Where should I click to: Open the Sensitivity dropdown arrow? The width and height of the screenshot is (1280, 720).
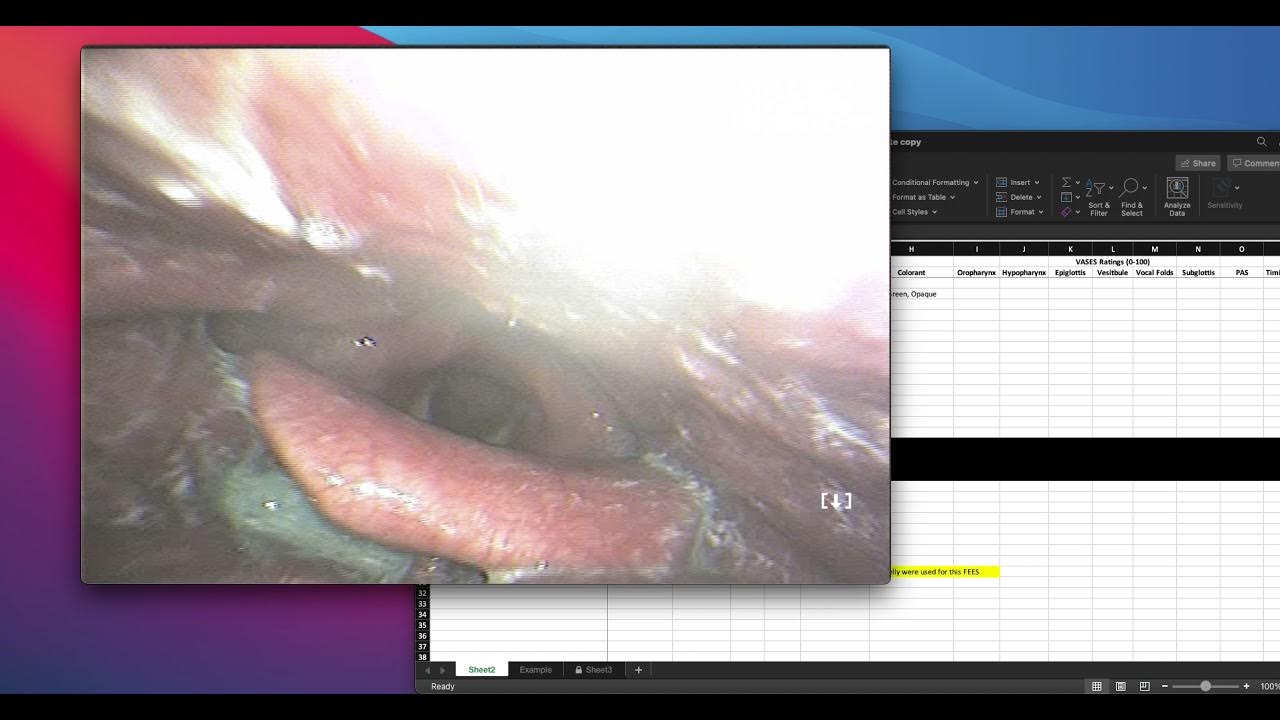(x=1237, y=187)
